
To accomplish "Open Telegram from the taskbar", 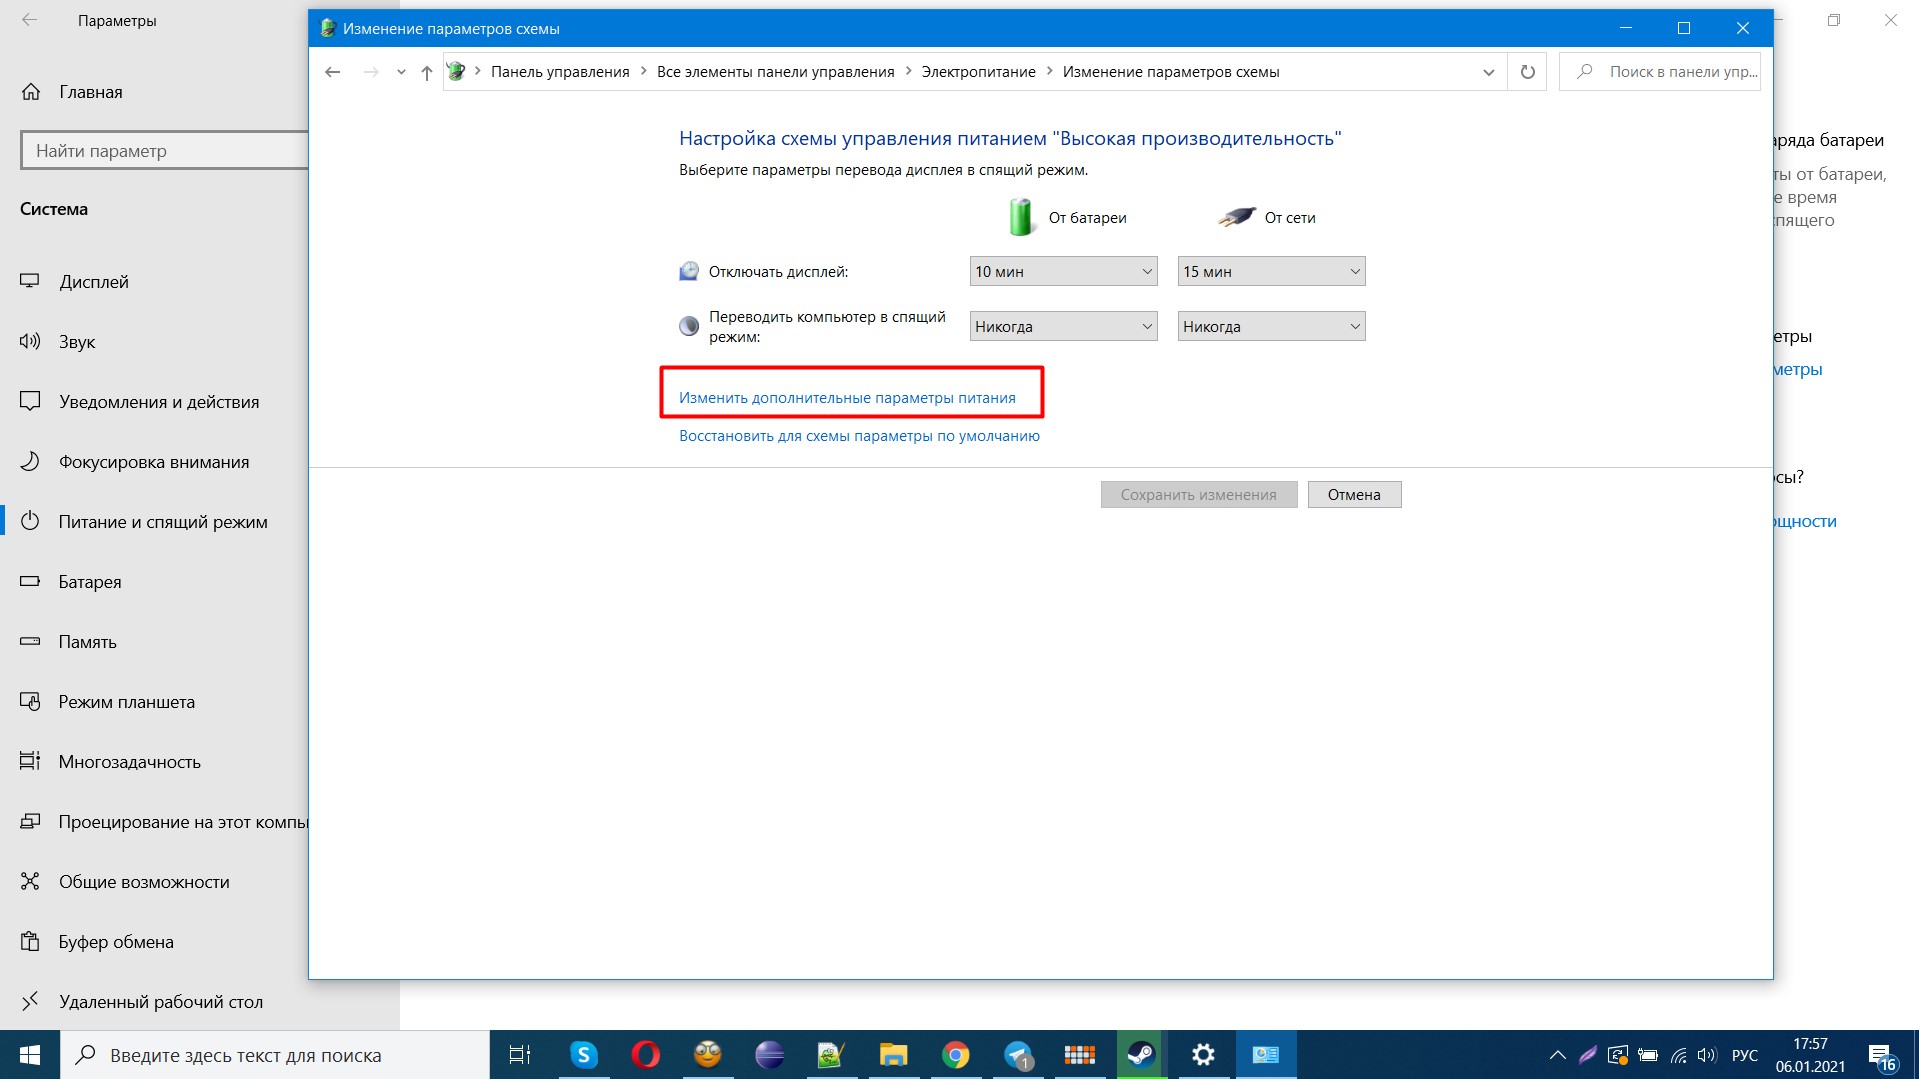I will 1018,1055.
